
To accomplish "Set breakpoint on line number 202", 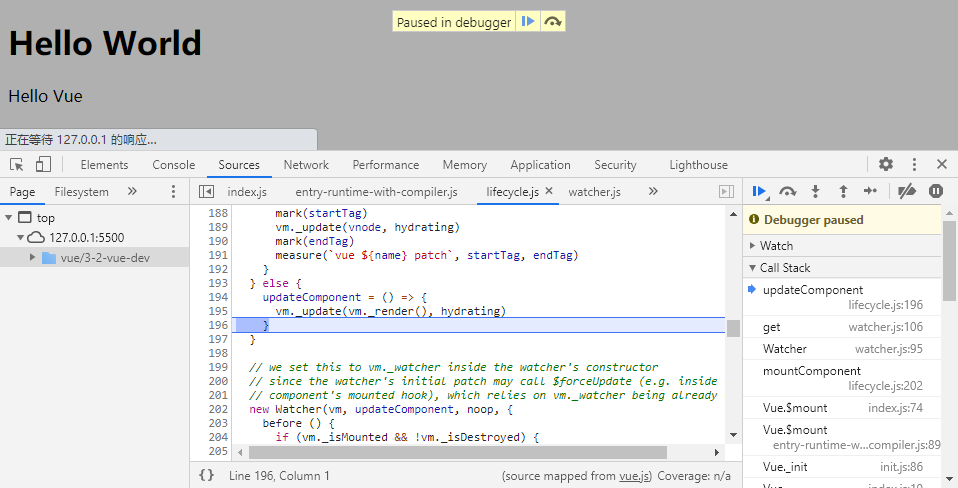I will click(218, 409).
